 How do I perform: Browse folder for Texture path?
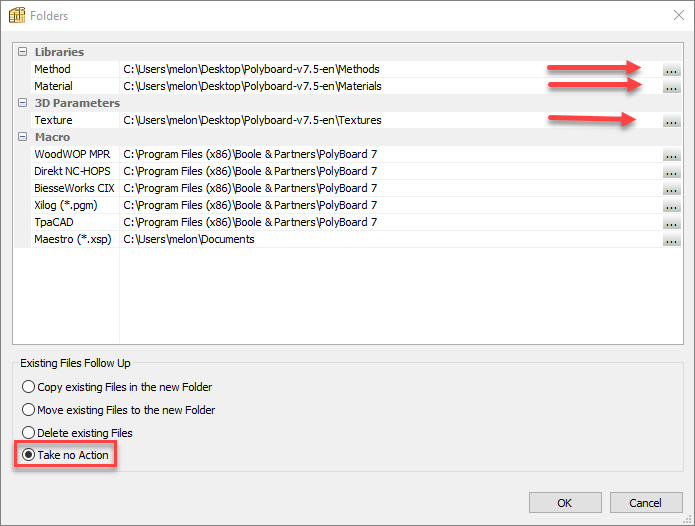(672, 121)
